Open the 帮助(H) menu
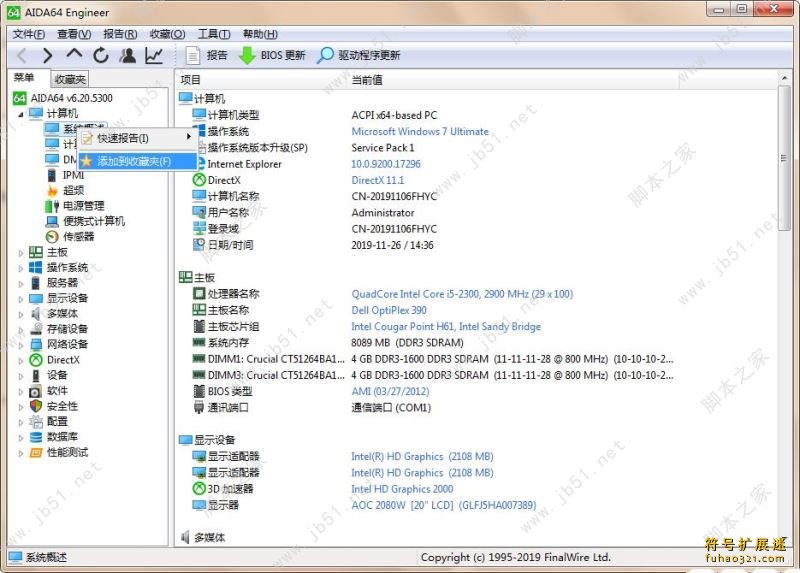 point(260,34)
